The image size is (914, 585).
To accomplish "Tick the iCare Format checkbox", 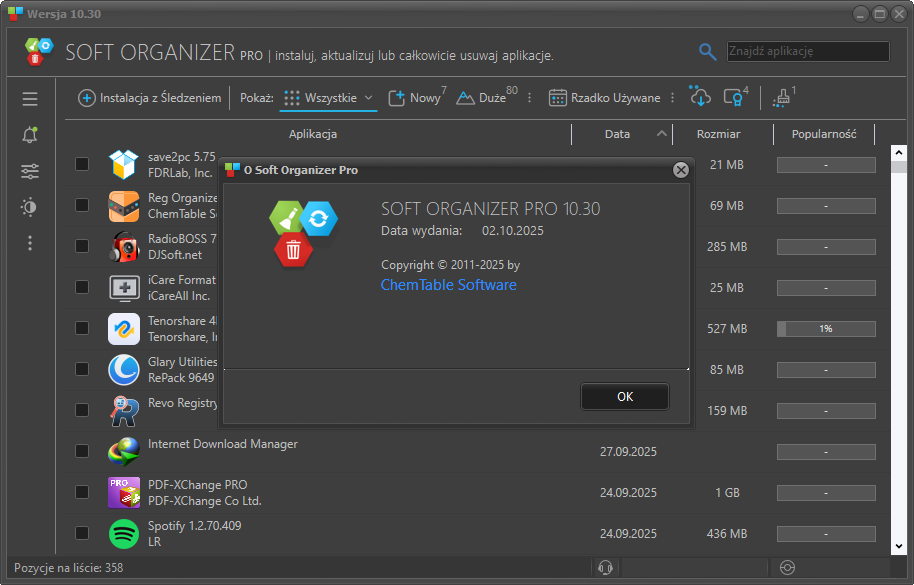I will pos(82,287).
